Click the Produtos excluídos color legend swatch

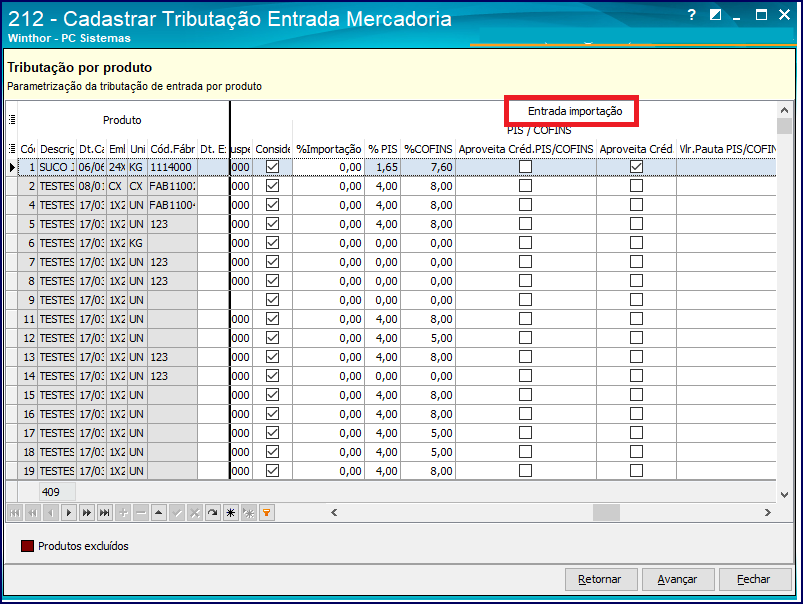pos(27,546)
